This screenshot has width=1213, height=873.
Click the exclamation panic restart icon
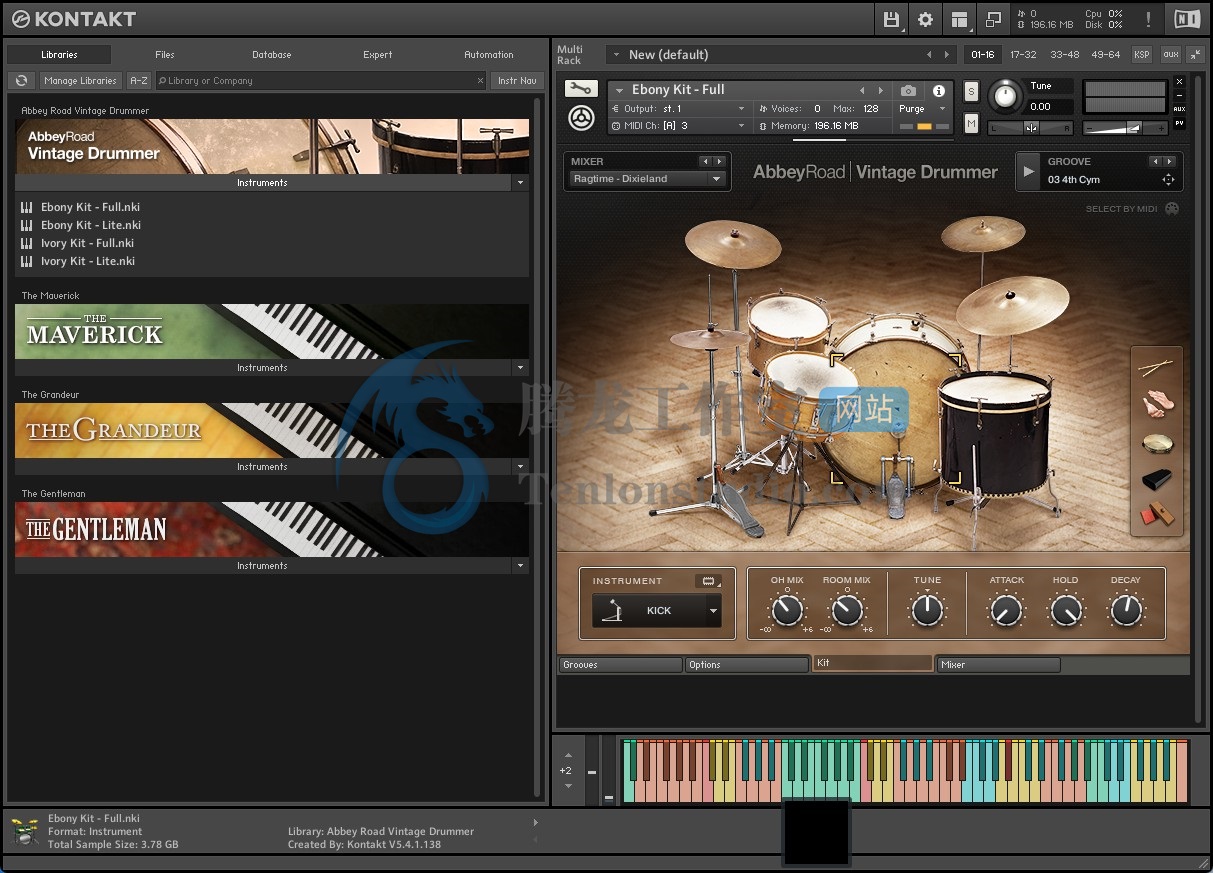(x=1148, y=19)
